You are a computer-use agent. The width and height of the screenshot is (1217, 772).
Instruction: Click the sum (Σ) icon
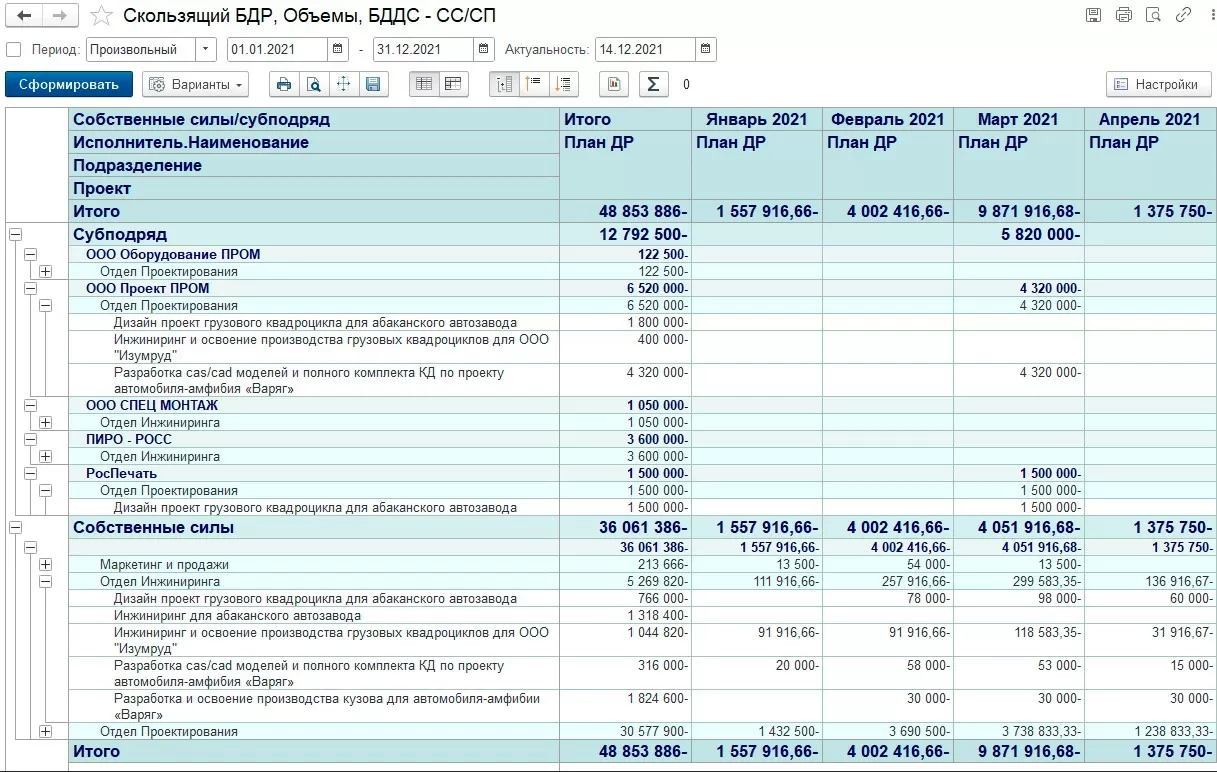pos(653,85)
